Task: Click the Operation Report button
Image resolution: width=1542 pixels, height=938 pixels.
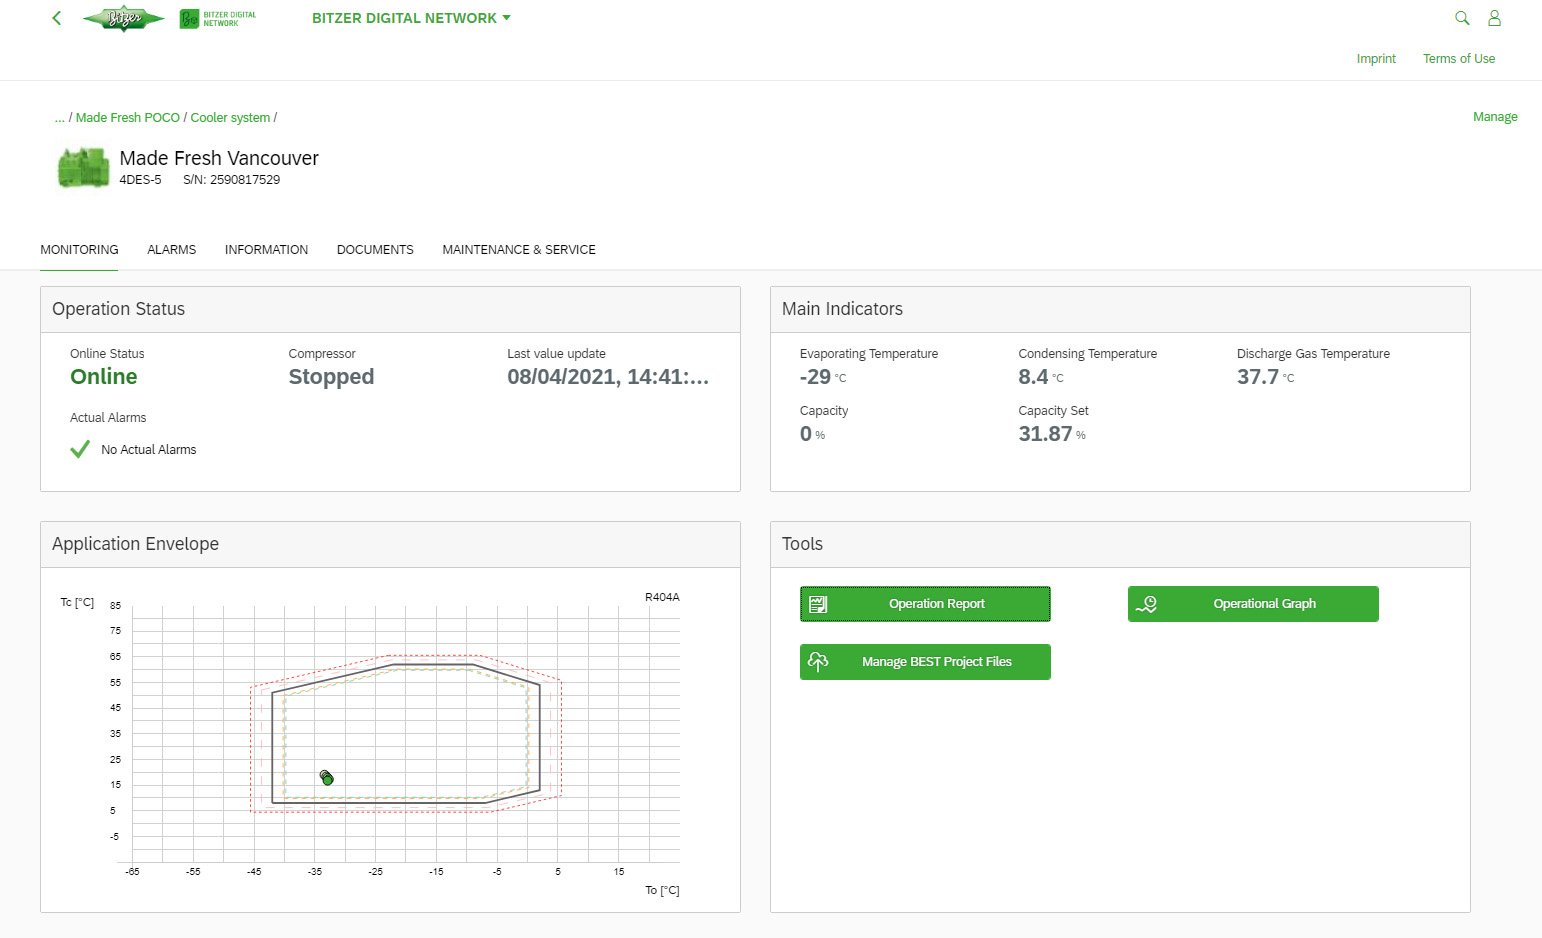Action: point(925,604)
